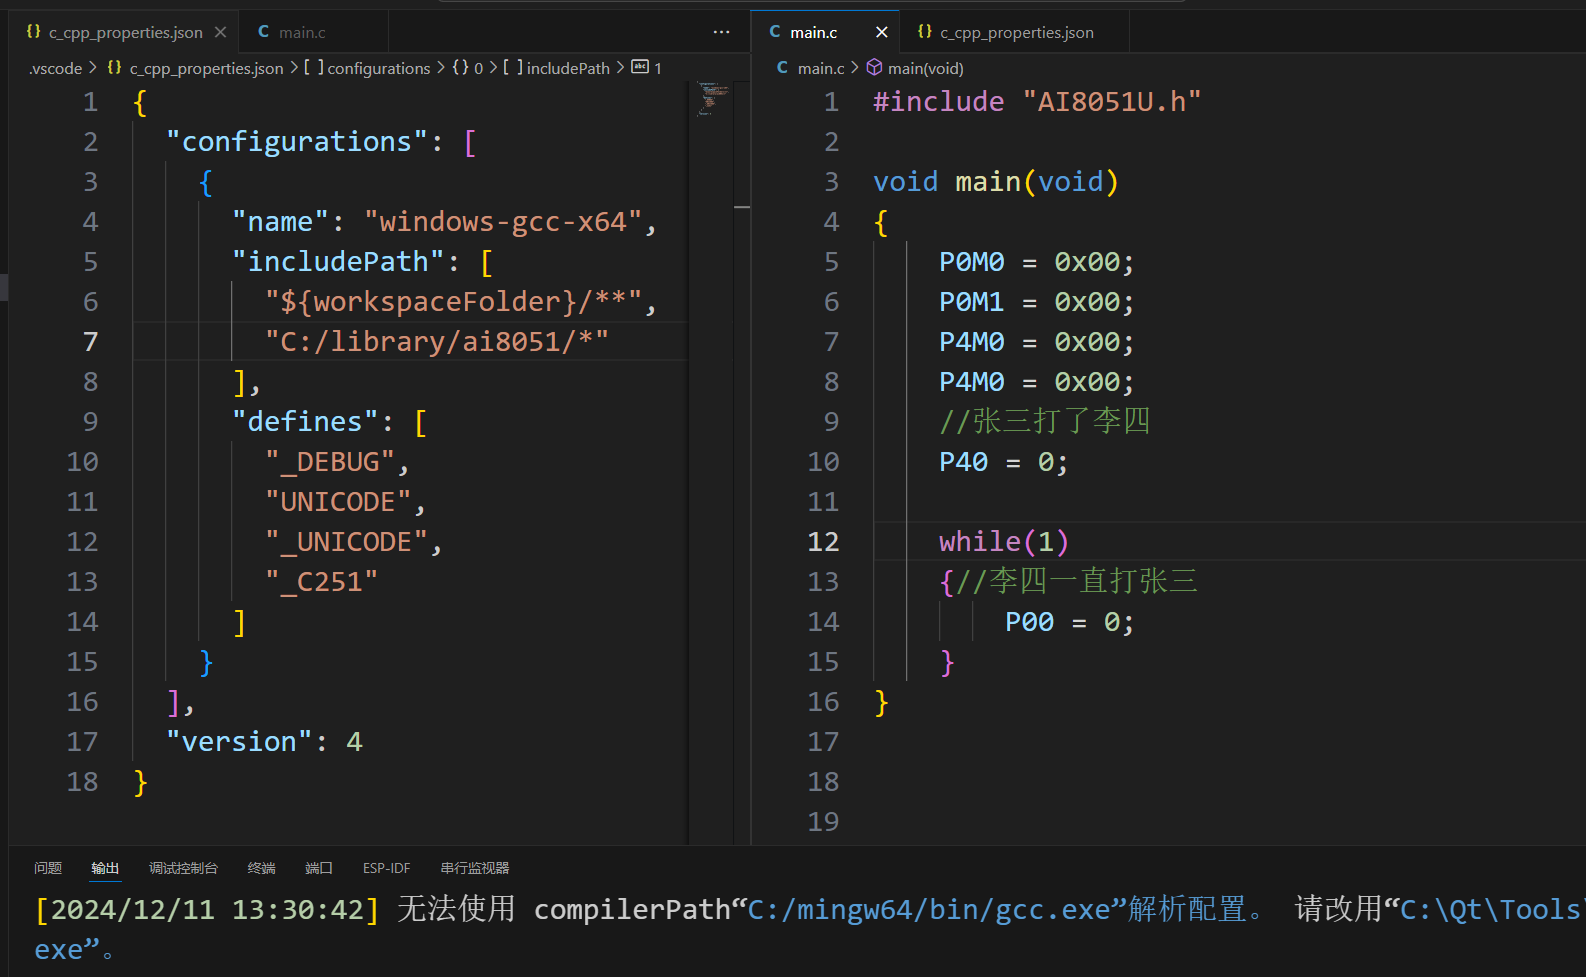This screenshot has width=1586, height=977.
Task: Select the c_cpp_properties.json tab on the left
Action: coord(125,32)
